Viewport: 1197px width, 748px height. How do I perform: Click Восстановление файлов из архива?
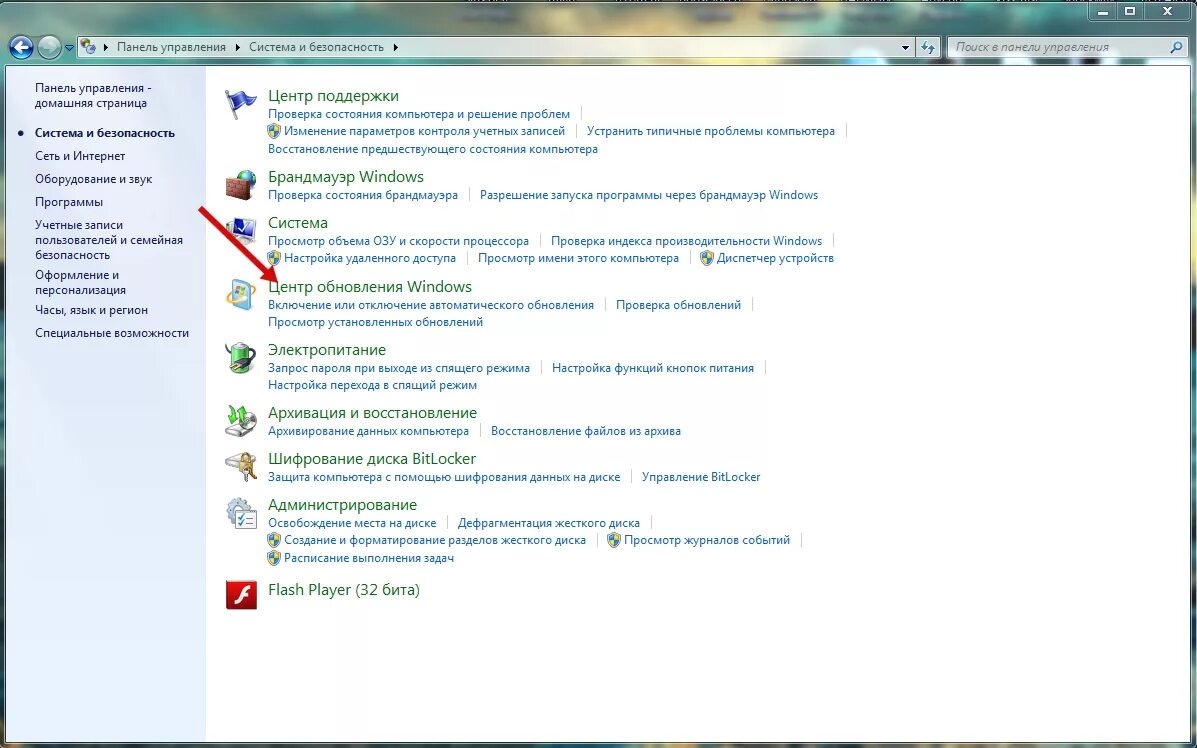click(586, 431)
